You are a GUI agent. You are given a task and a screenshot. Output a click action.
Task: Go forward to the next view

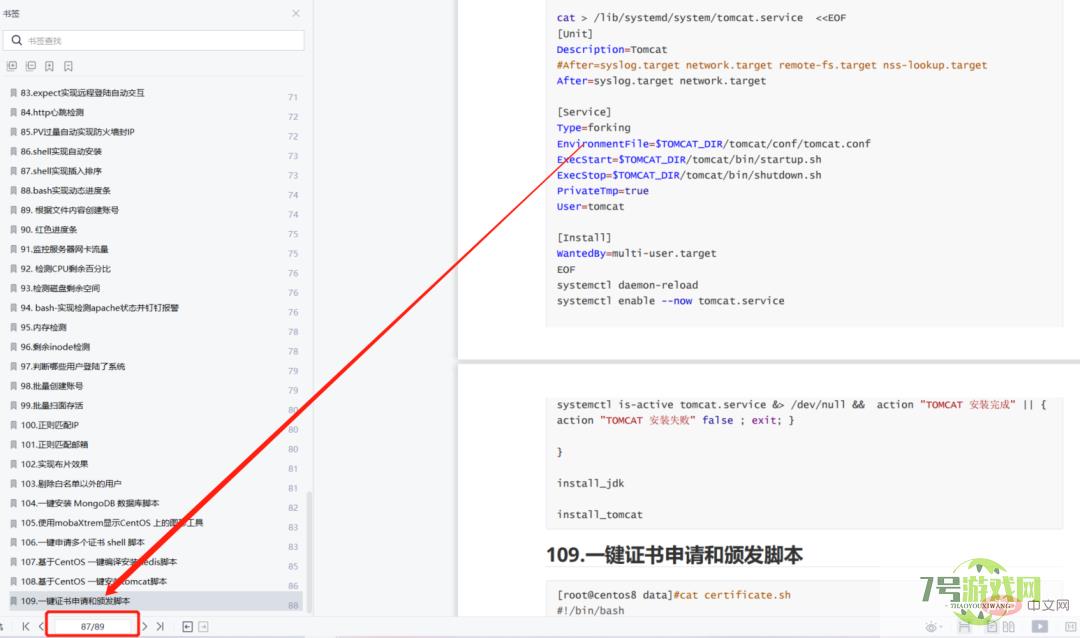[x=203, y=626]
